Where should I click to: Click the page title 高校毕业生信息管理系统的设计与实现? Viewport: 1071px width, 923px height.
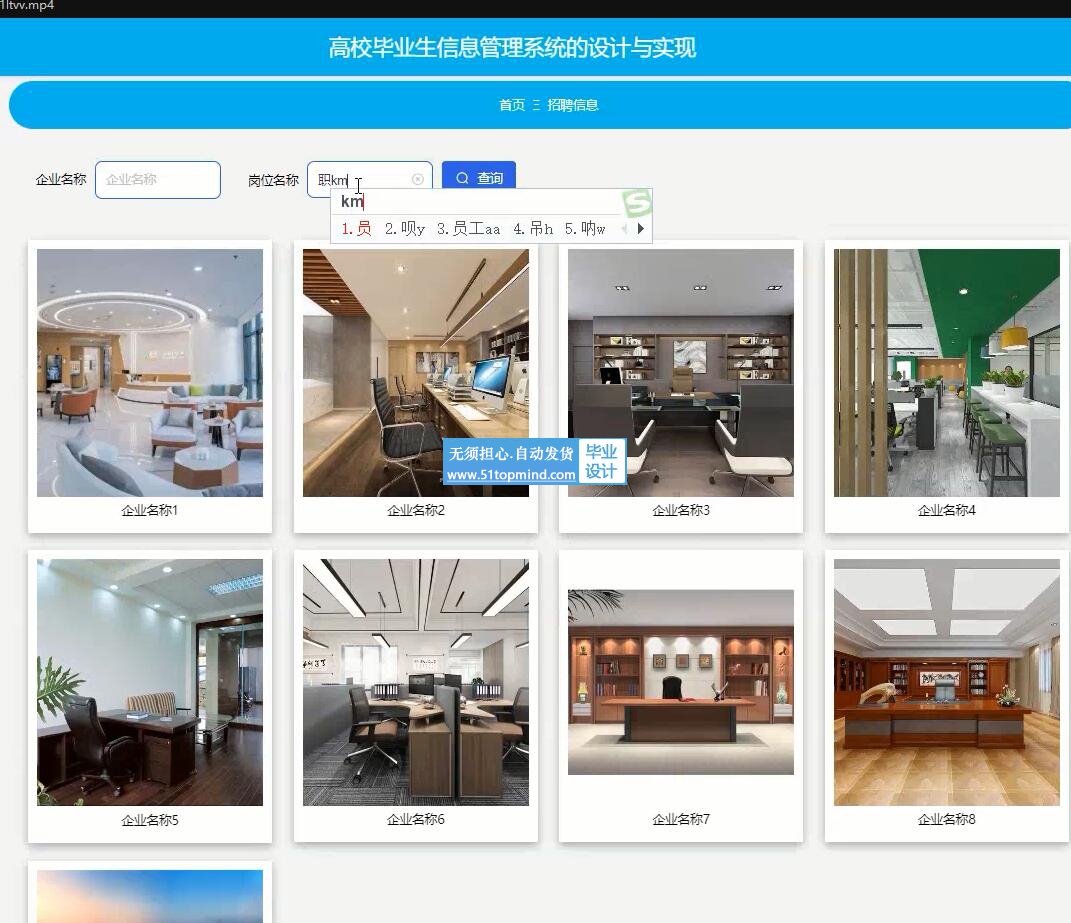512,48
